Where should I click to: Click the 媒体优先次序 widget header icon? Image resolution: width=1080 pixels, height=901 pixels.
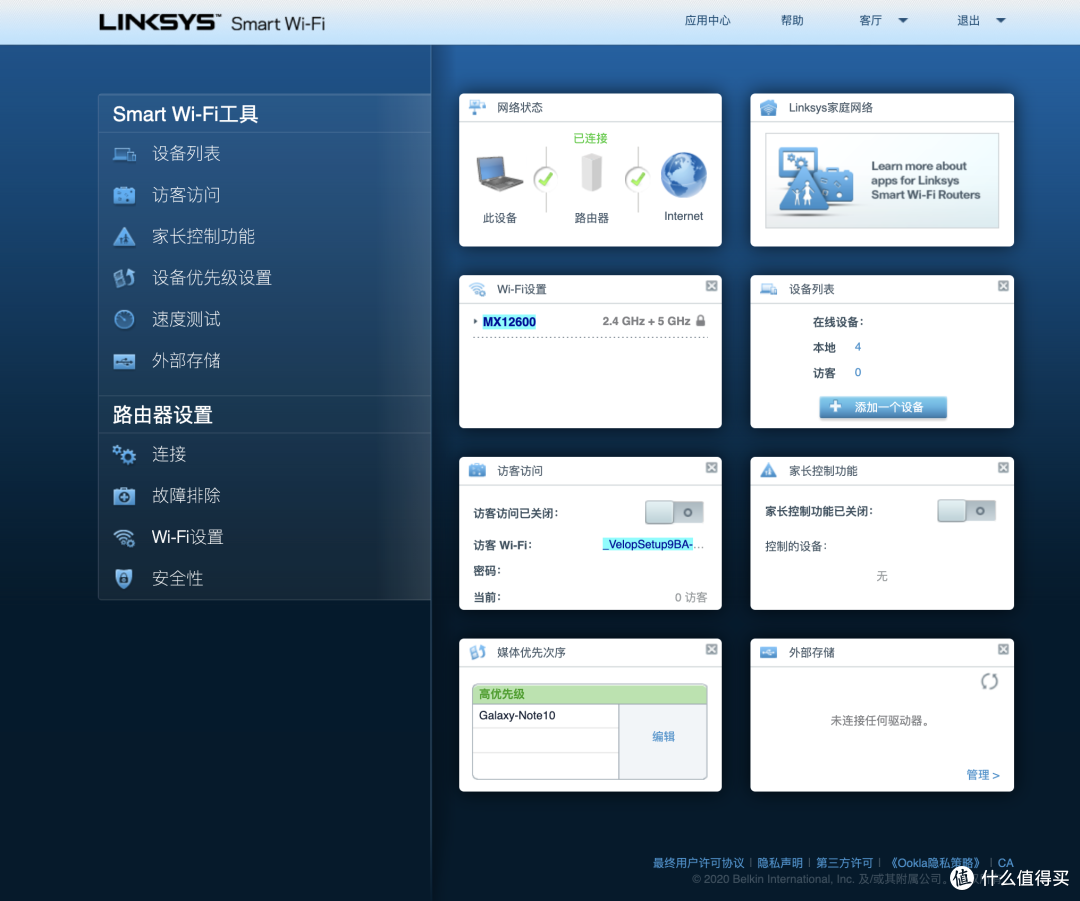[x=478, y=653]
